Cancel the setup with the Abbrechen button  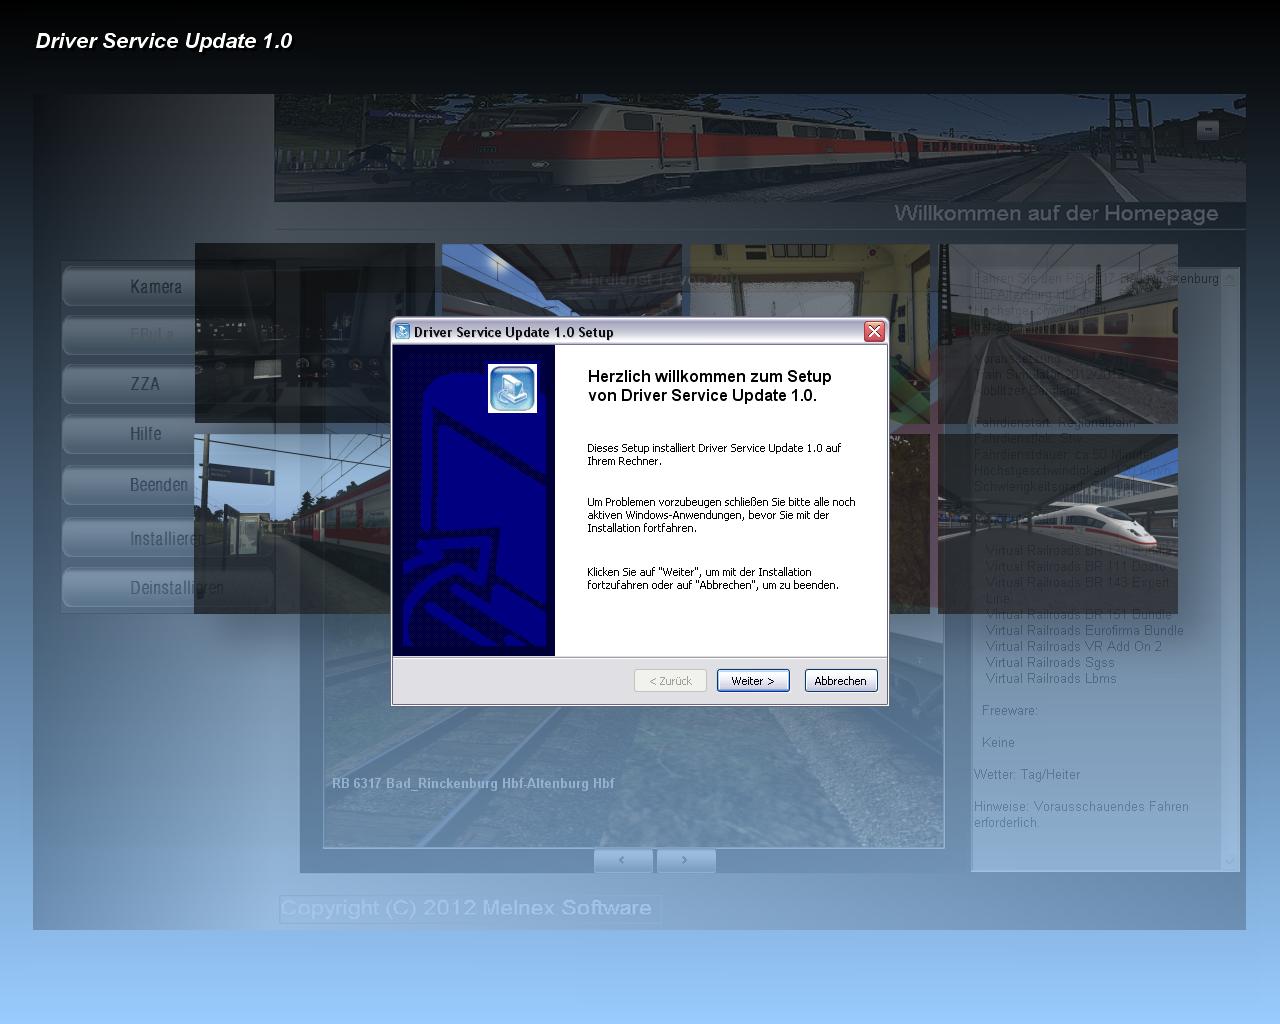click(x=841, y=681)
